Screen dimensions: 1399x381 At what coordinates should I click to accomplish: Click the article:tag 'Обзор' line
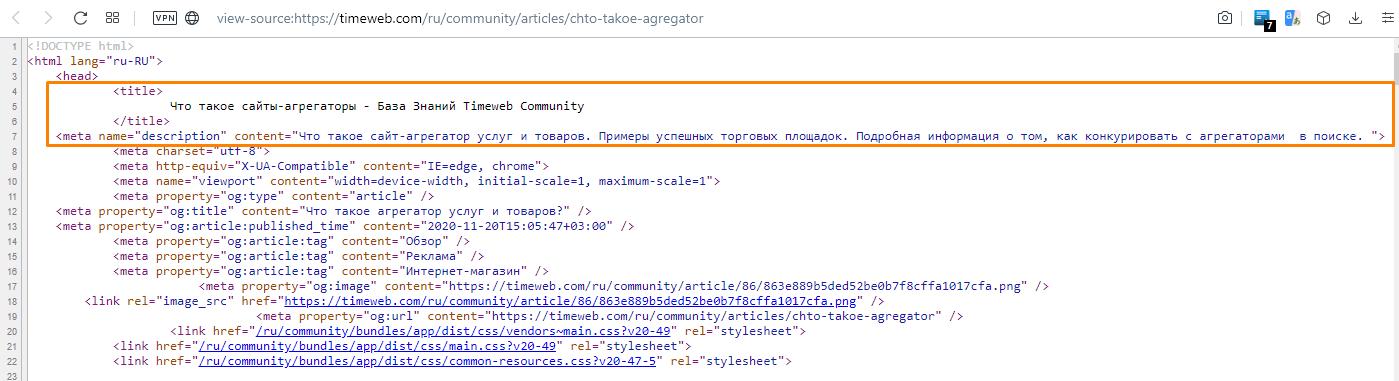click(x=291, y=241)
